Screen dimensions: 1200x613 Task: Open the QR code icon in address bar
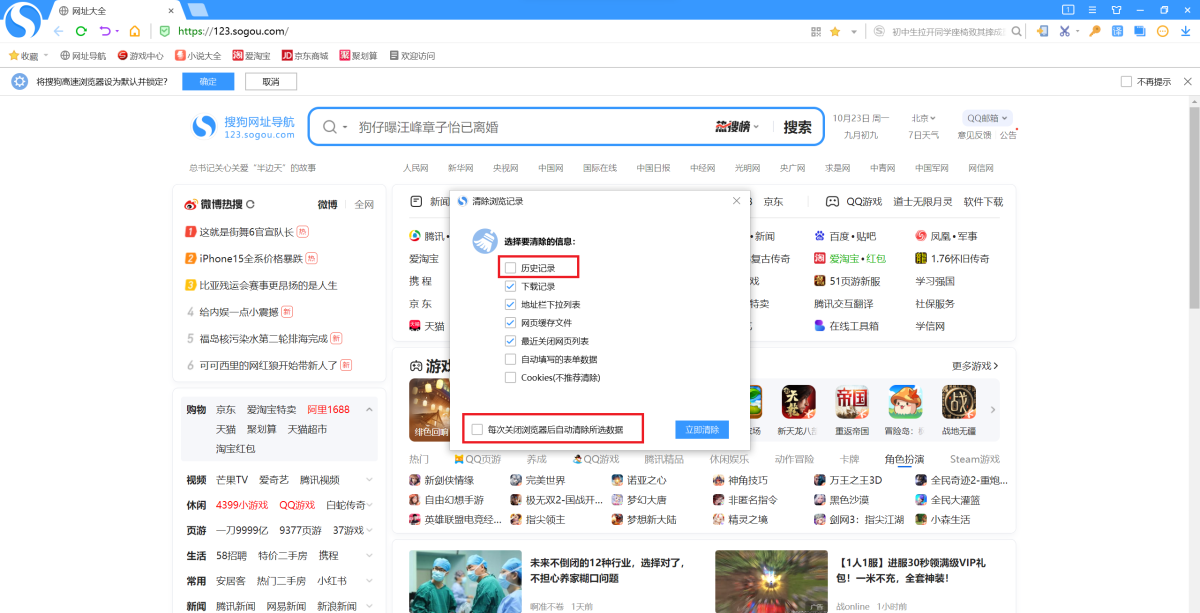[x=816, y=31]
